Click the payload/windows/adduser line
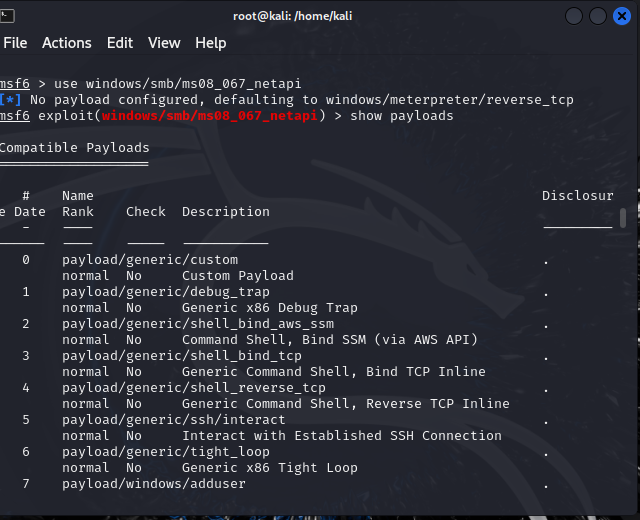The width and height of the screenshot is (640, 520). (x=154, y=484)
